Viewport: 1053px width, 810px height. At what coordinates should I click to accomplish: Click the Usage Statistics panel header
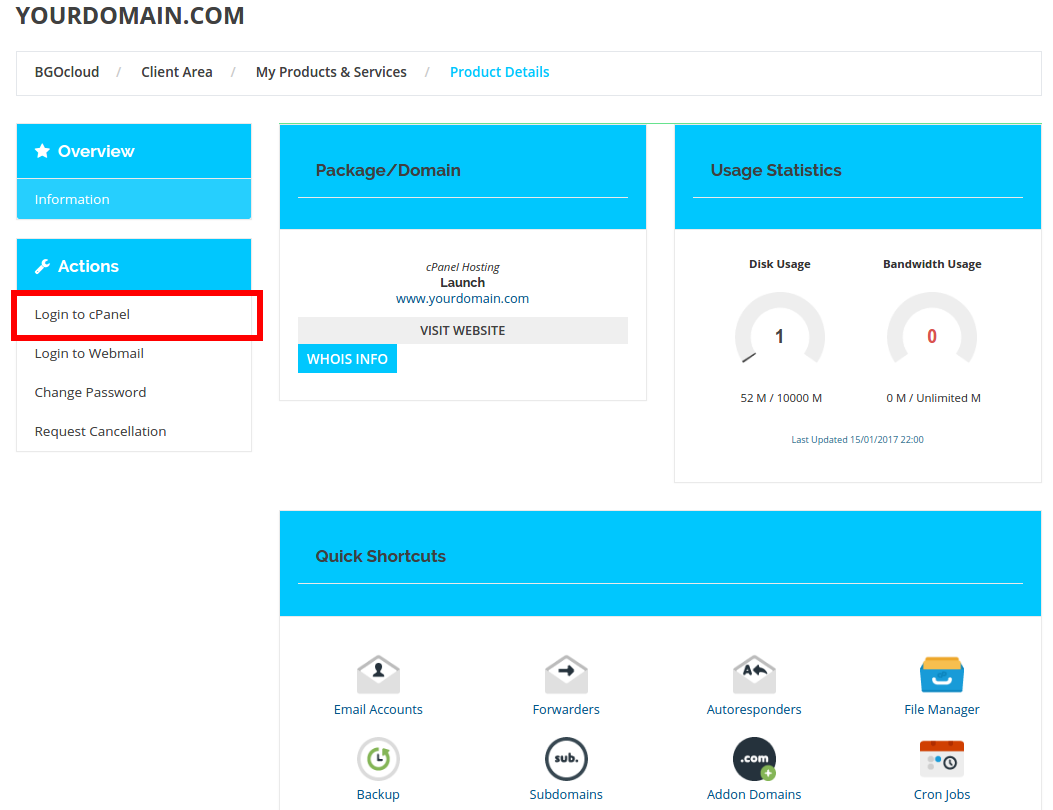pos(858,177)
